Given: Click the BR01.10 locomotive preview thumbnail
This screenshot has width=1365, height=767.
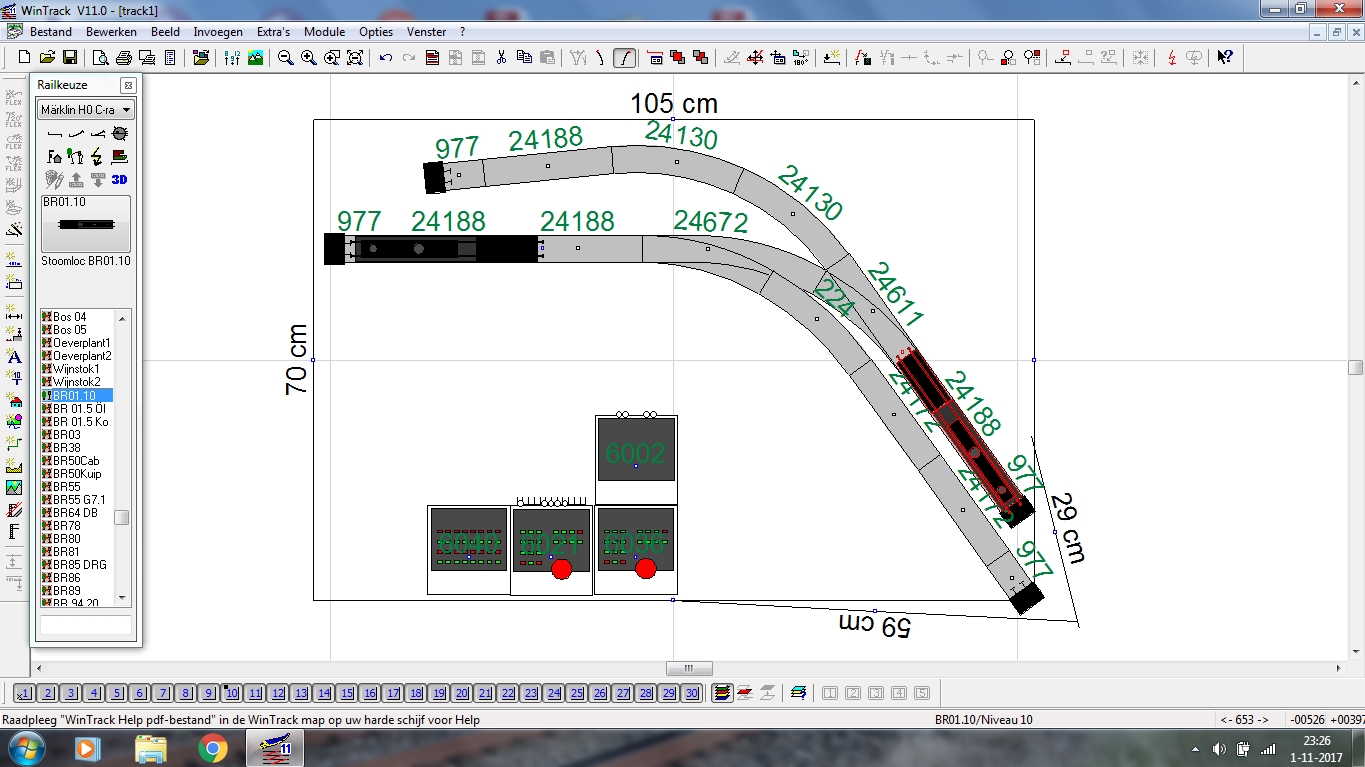Looking at the screenshot, I should pos(86,224).
